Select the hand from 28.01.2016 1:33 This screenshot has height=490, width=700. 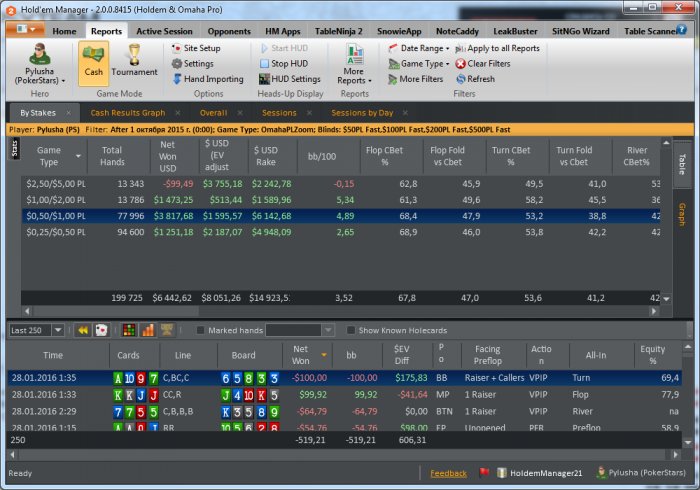pos(344,394)
